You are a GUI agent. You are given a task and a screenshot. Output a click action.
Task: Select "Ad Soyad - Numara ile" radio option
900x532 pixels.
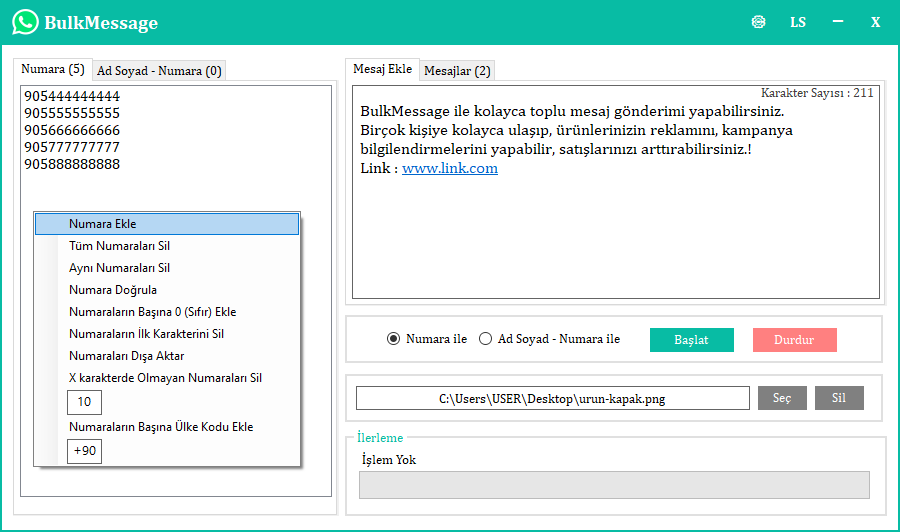pos(486,339)
